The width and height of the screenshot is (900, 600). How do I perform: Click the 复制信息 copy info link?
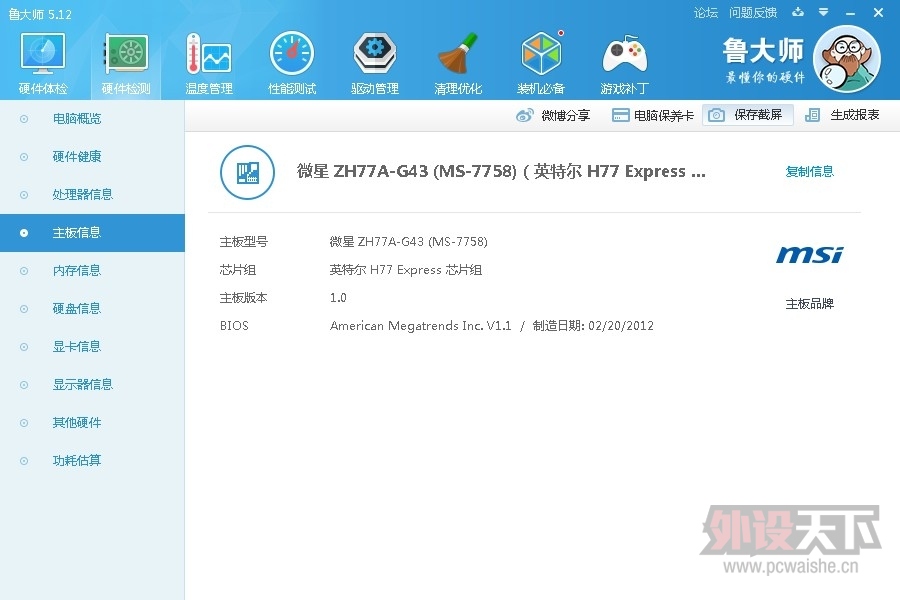click(809, 172)
